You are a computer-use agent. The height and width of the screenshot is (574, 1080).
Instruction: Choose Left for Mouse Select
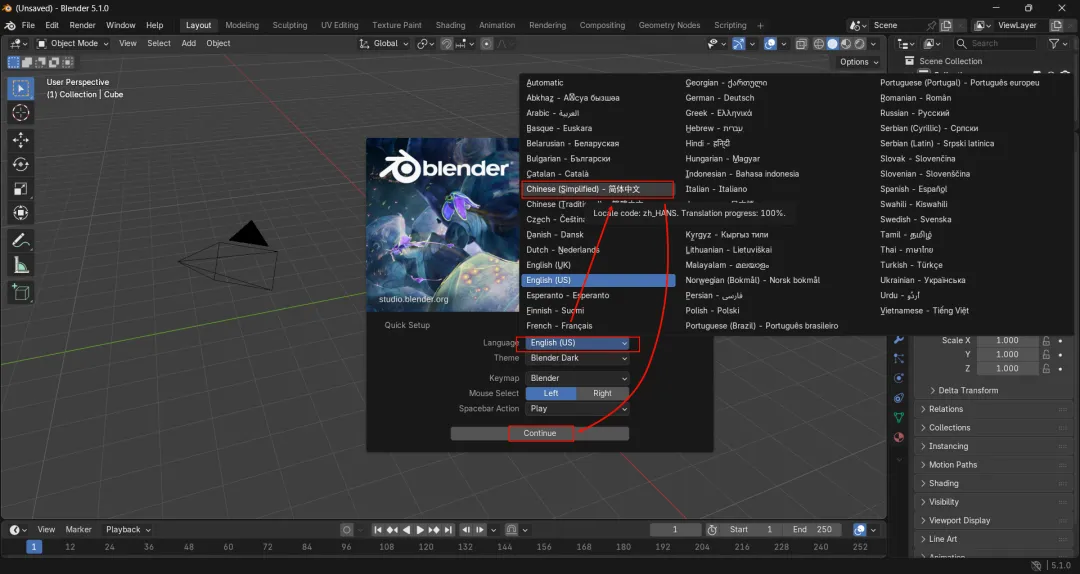(x=551, y=393)
